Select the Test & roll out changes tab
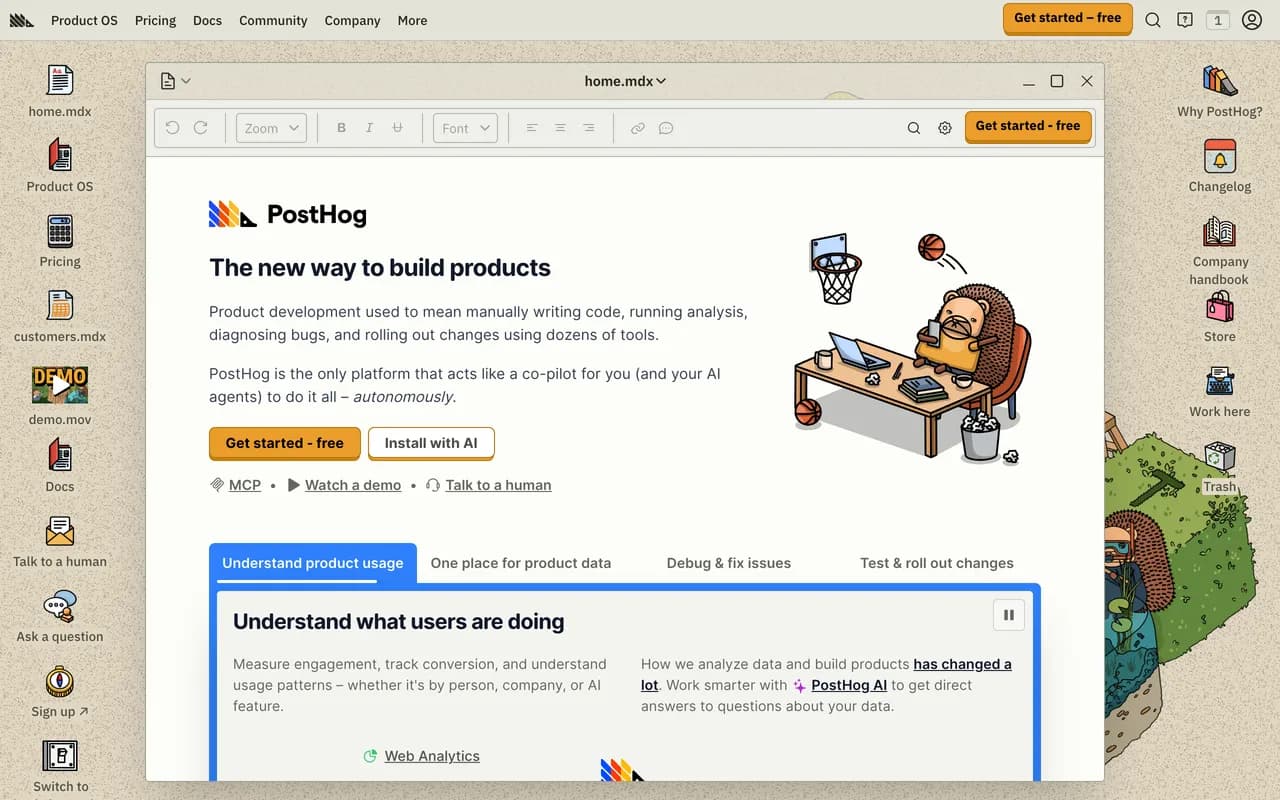 (x=937, y=563)
